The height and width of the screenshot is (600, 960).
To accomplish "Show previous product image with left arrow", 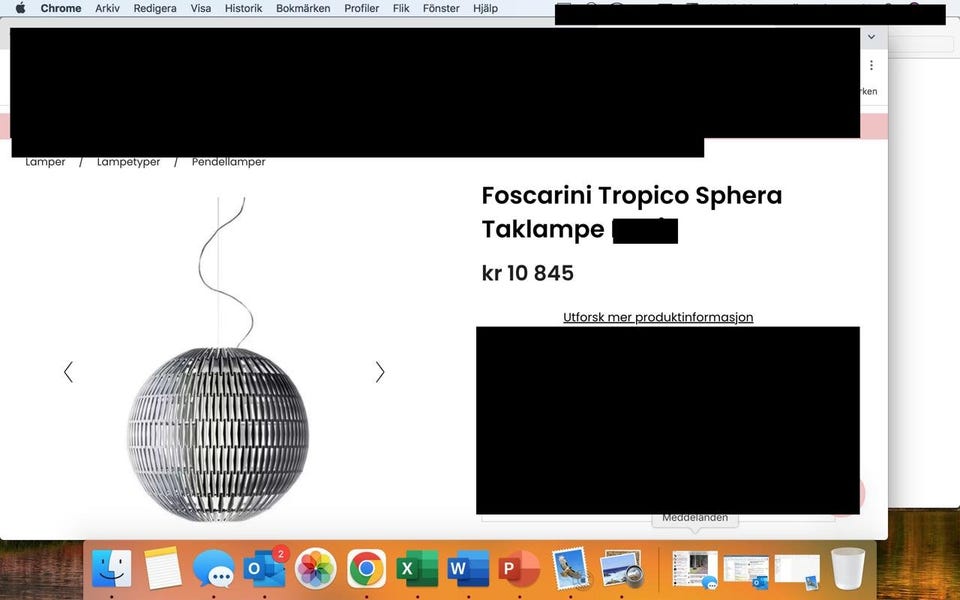I will (68, 372).
